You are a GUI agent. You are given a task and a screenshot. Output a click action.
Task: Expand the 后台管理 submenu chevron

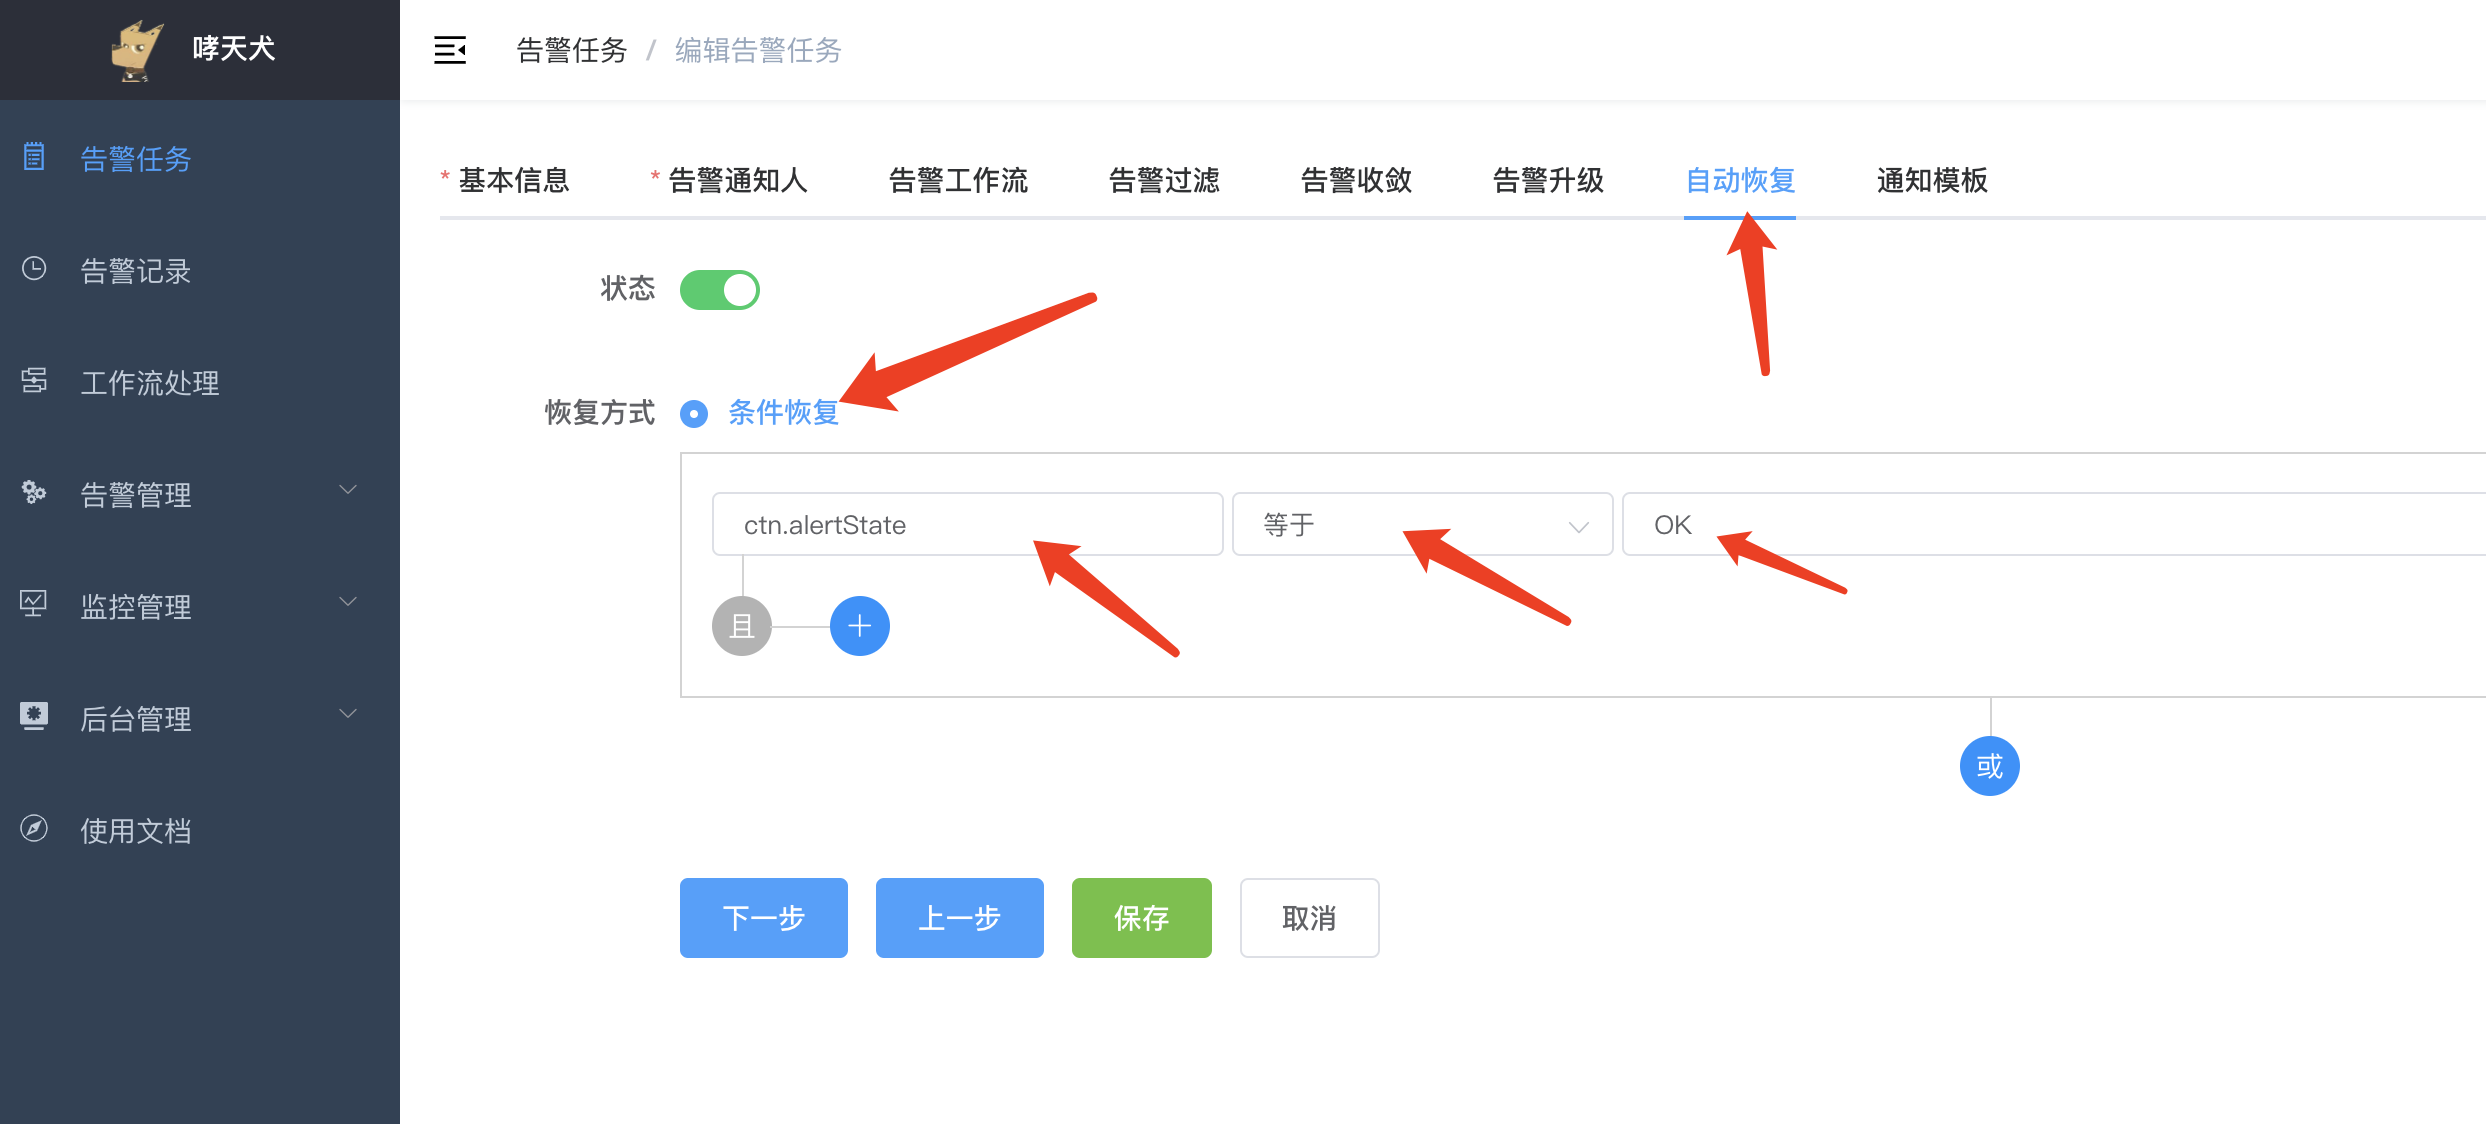tap(348, 714)
